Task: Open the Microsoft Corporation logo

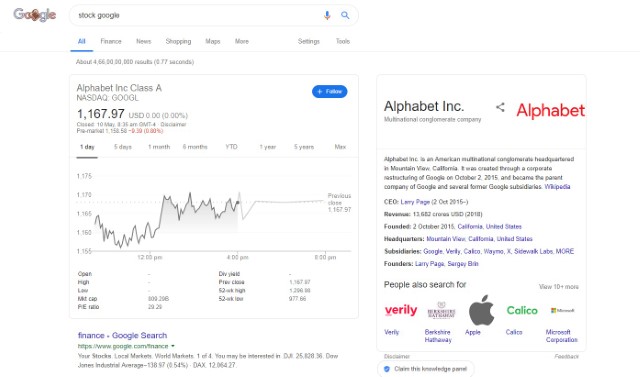Action: coord(562,310)
